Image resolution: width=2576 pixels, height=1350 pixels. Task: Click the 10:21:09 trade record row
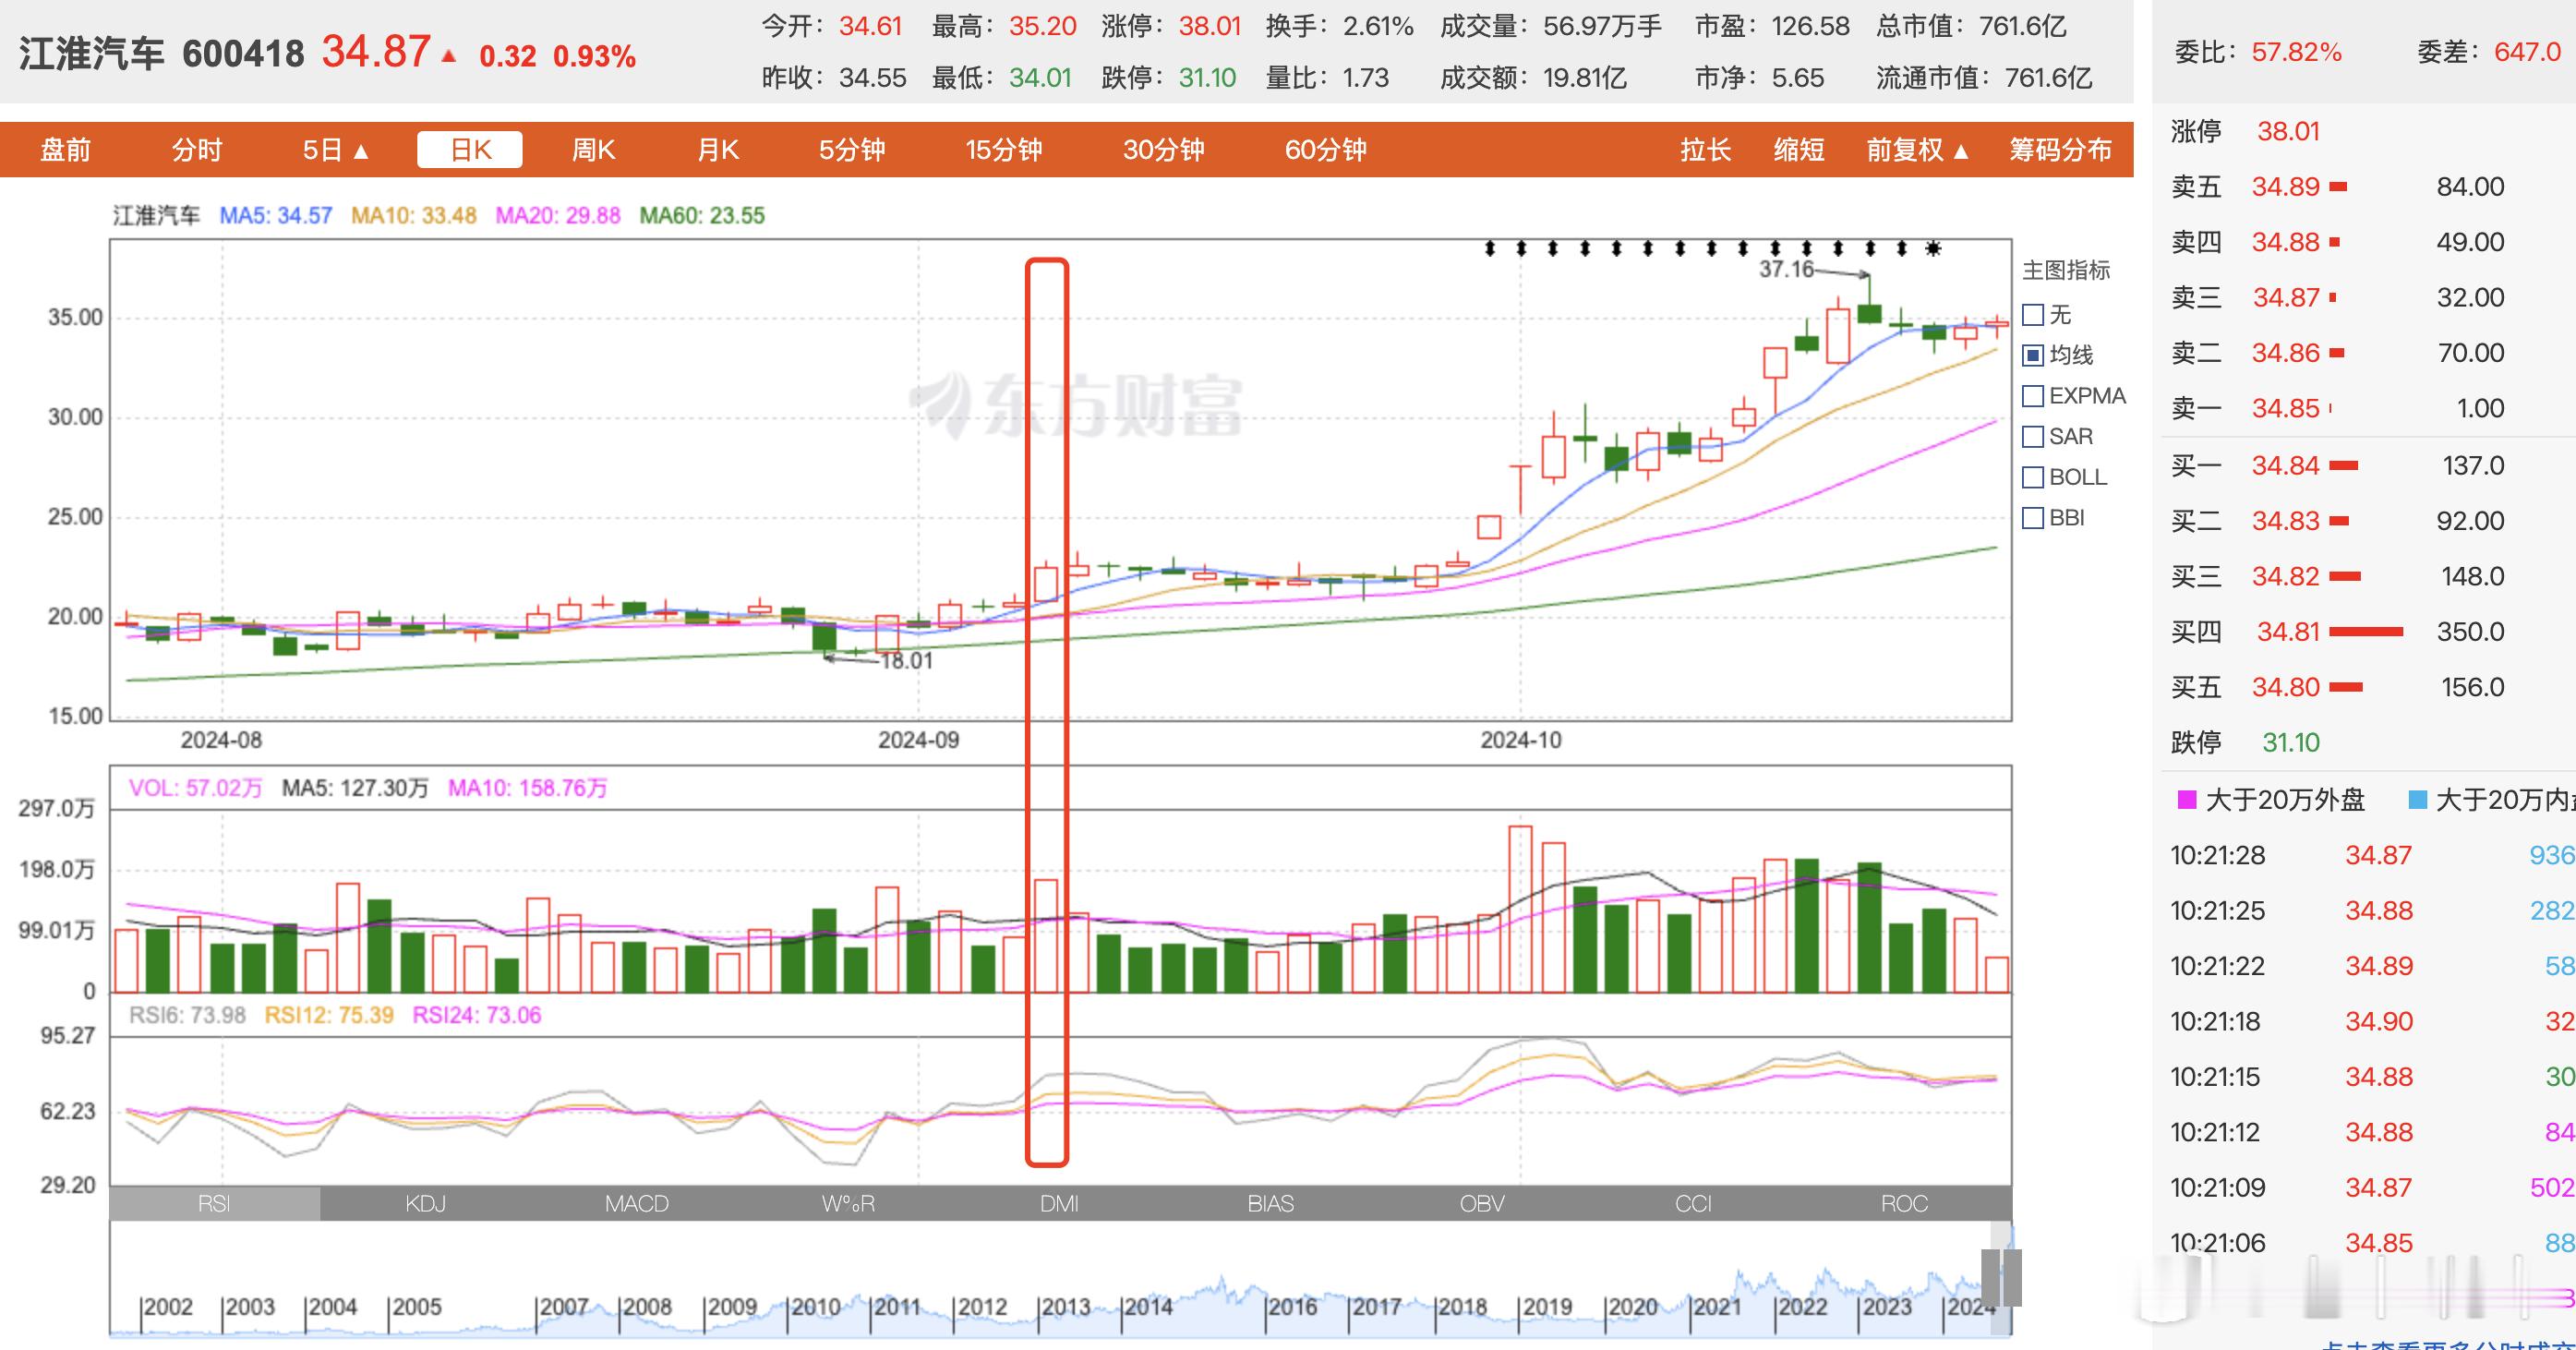click(x=2372, y=1188)
